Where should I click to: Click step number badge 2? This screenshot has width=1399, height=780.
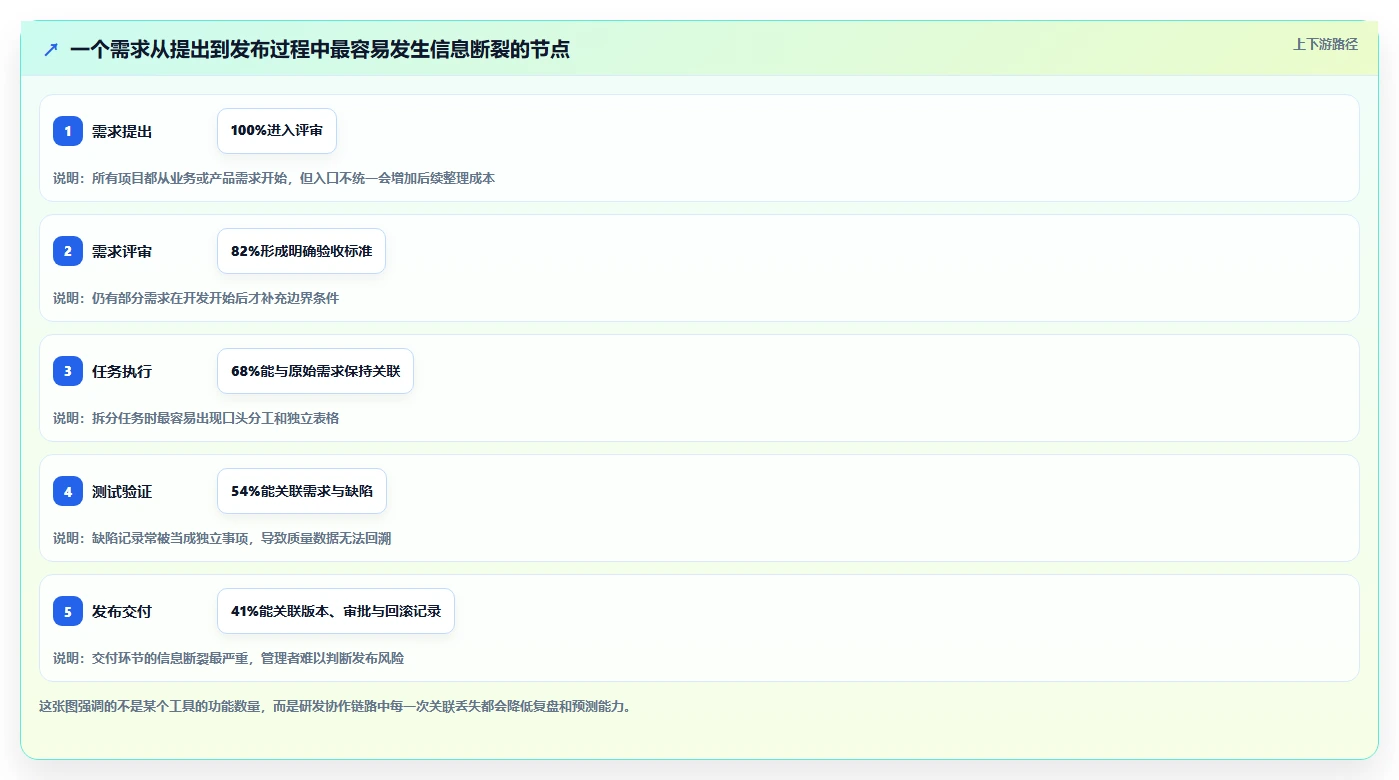point(68,251)
